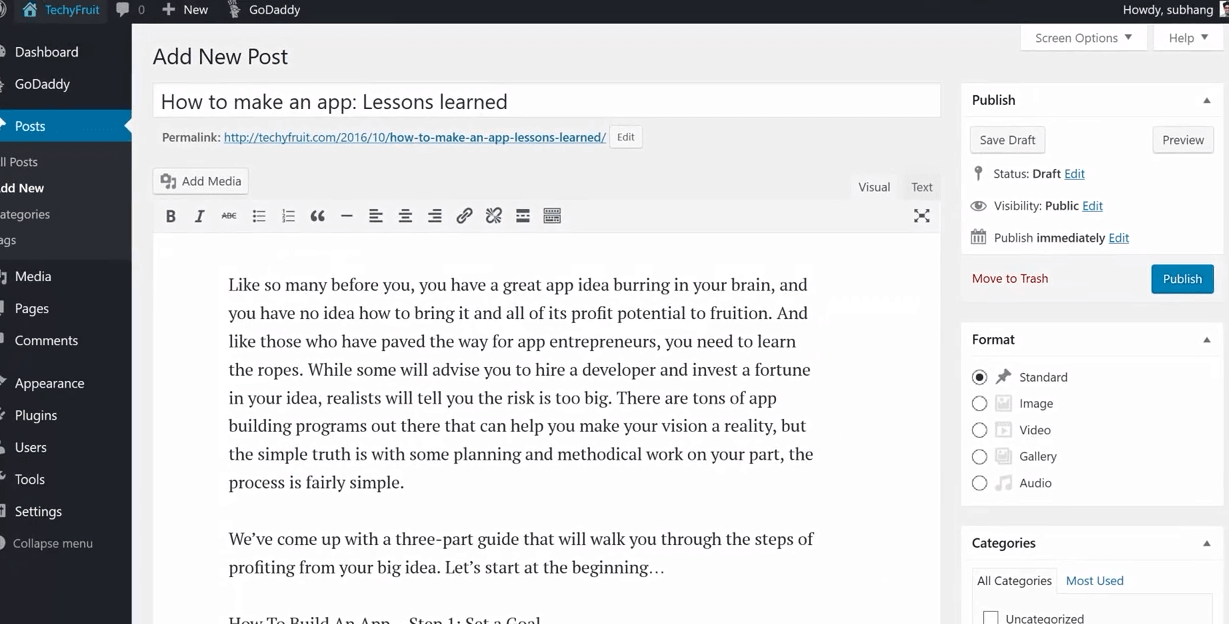Click the Add Media button
The image size is (1229, 624).
(x=201, y=181)
